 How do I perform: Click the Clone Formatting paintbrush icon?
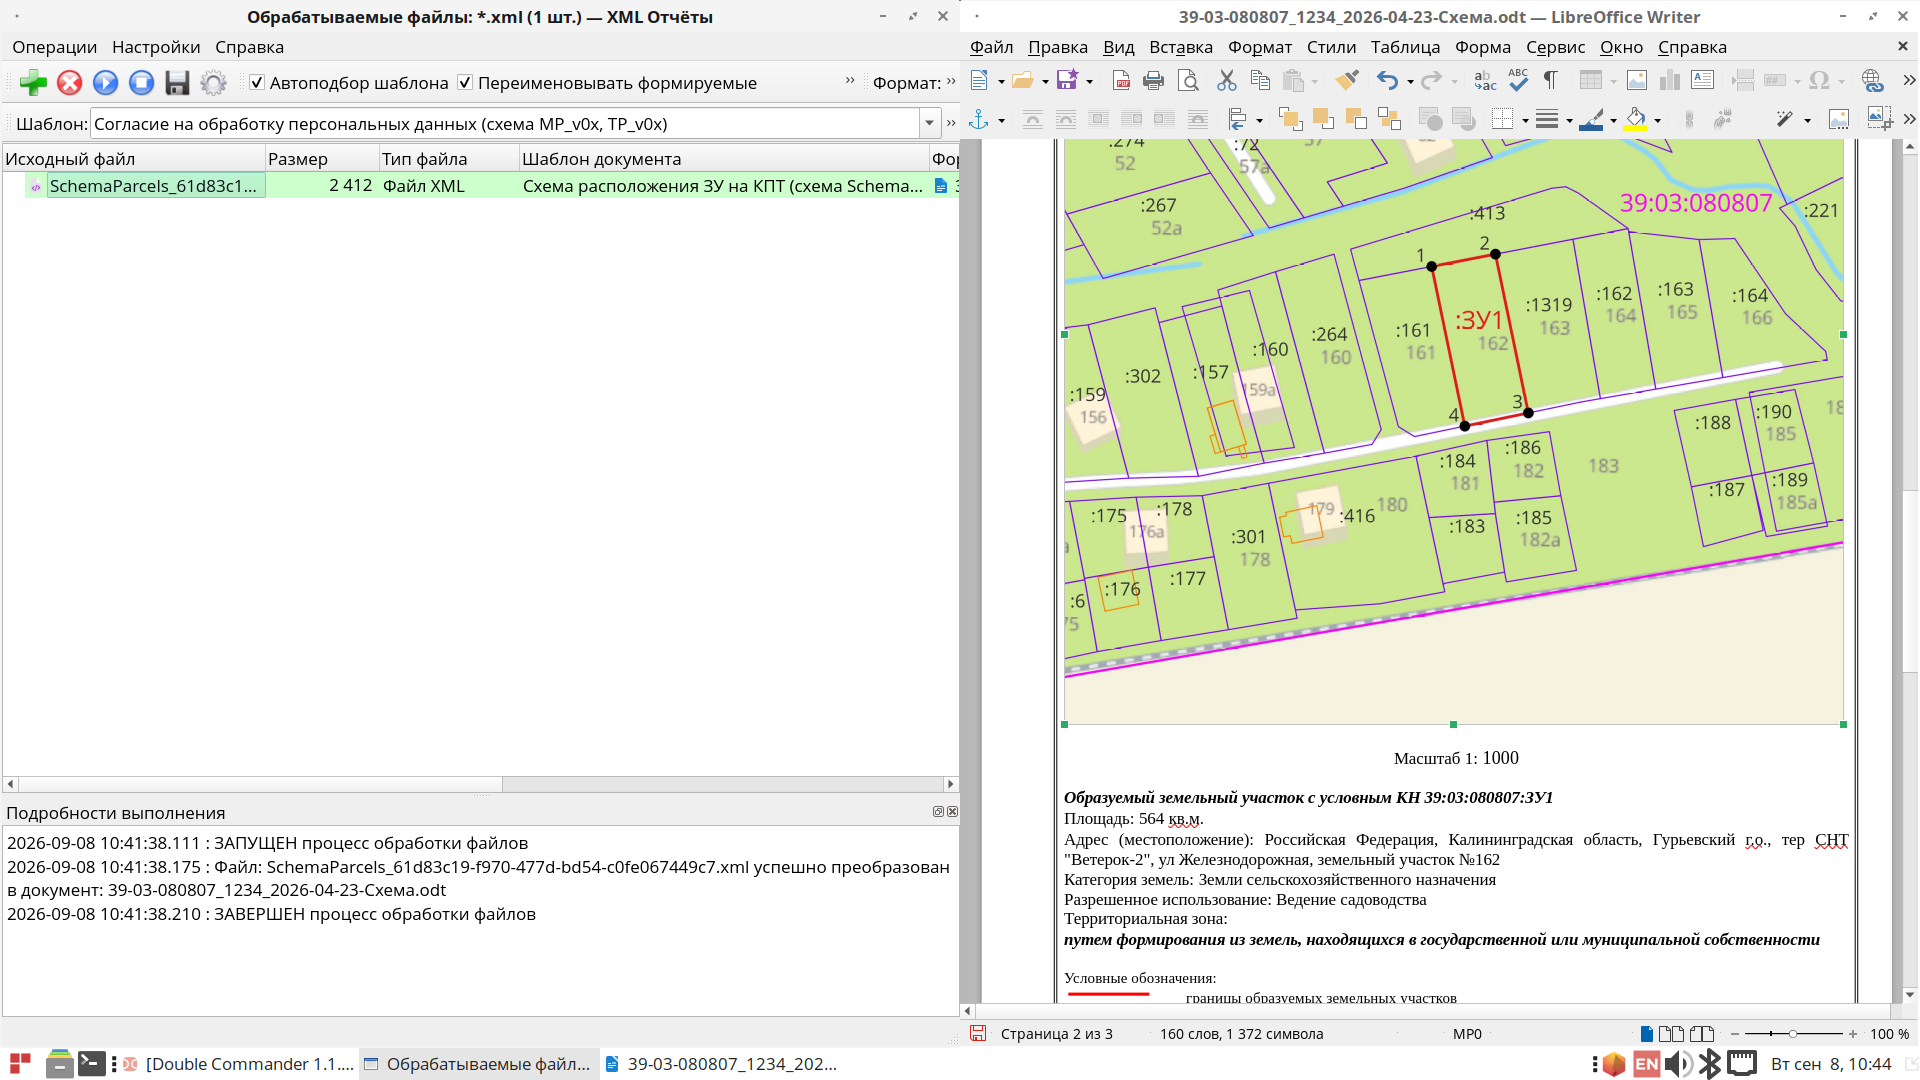(x=1348, y=81)
